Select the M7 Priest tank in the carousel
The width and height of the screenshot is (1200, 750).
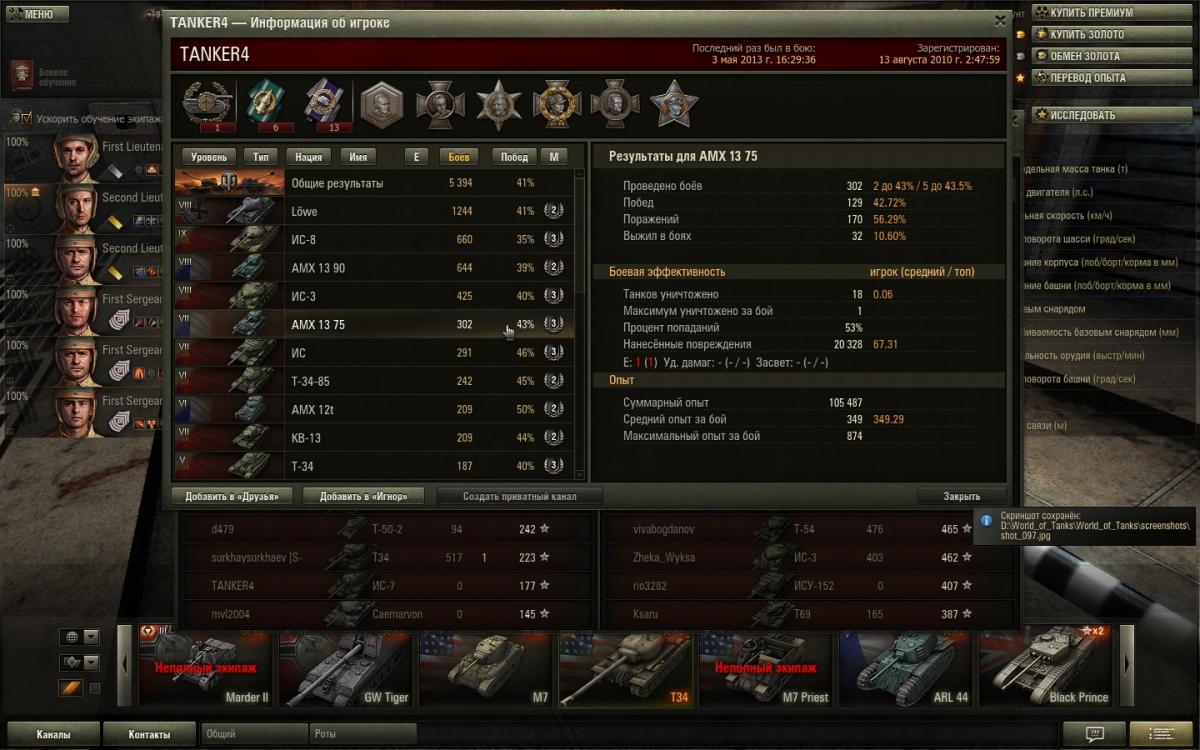765,668
